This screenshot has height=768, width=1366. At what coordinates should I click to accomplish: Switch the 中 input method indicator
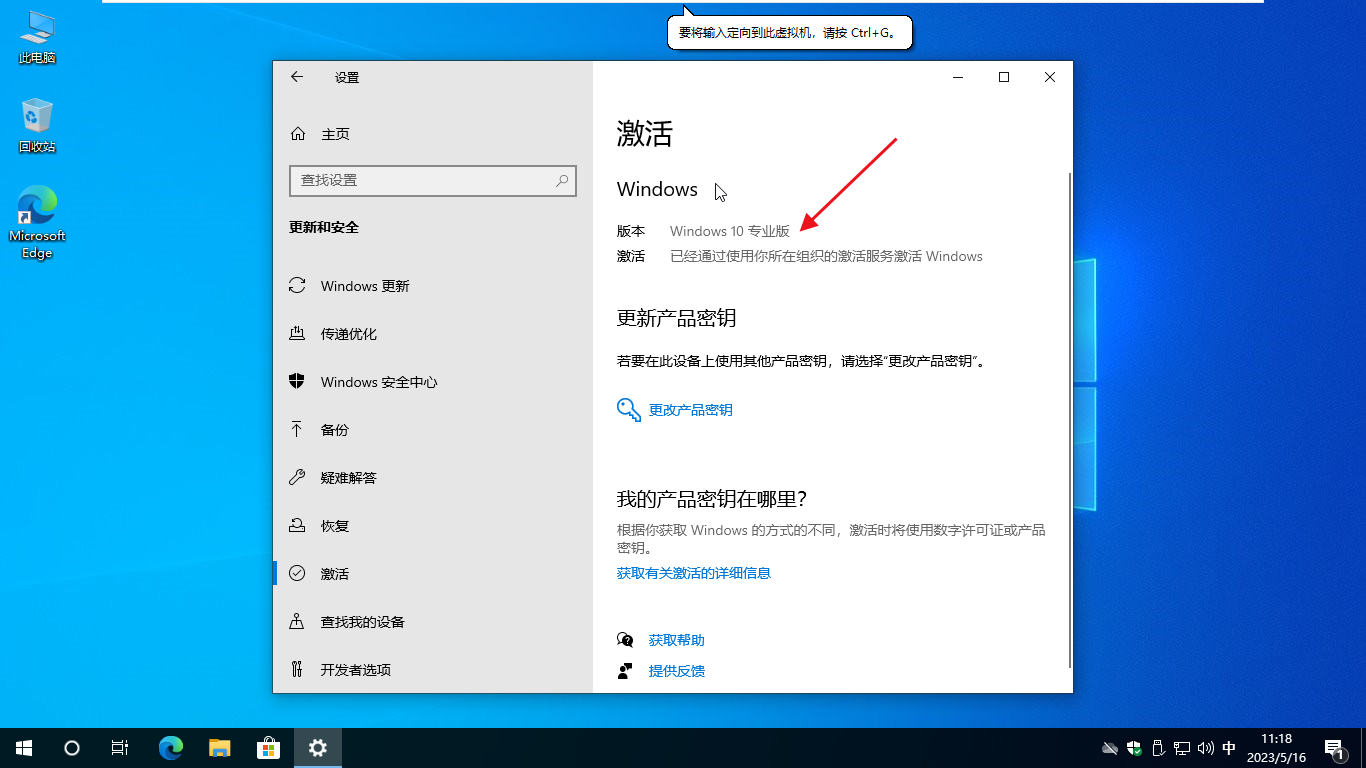1229,748
